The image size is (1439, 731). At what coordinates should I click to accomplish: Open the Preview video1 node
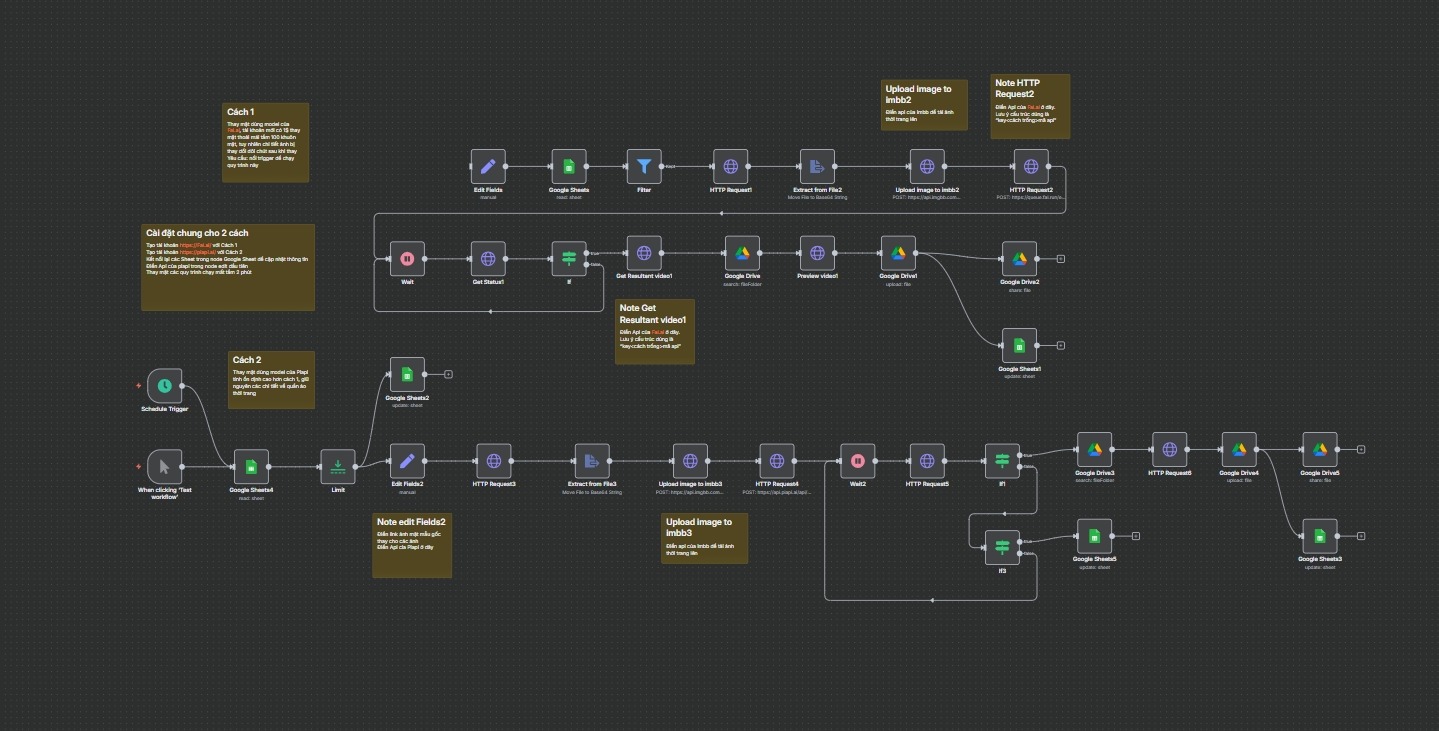tap(817, 252)
